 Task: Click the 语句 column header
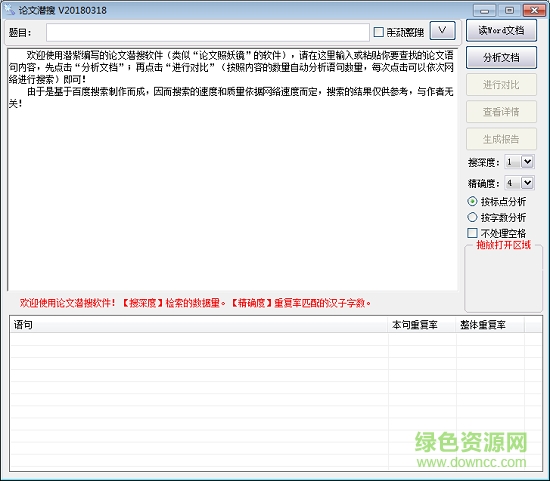[199, 325]
